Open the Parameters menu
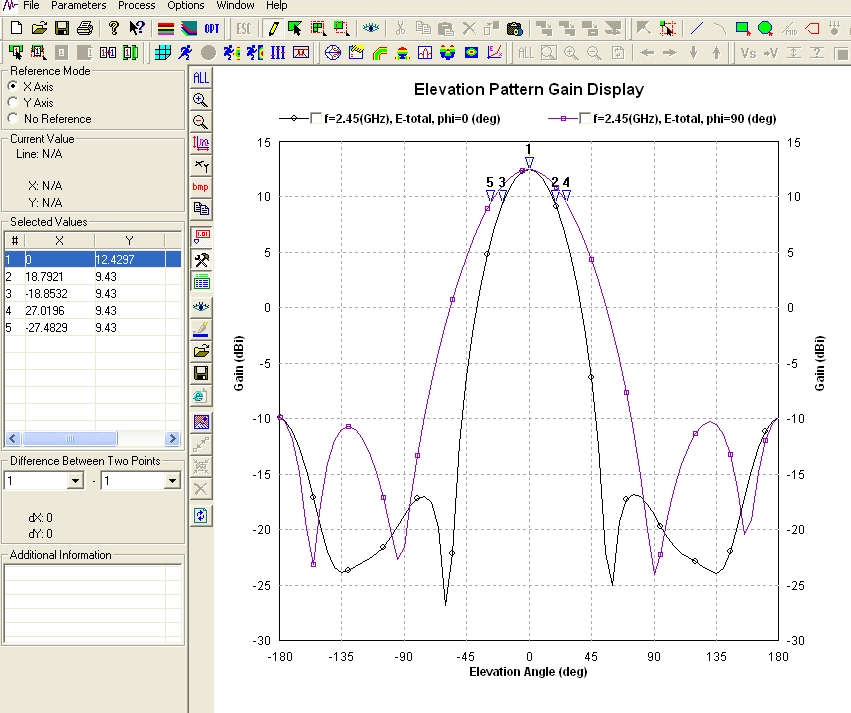 [79, 6]
